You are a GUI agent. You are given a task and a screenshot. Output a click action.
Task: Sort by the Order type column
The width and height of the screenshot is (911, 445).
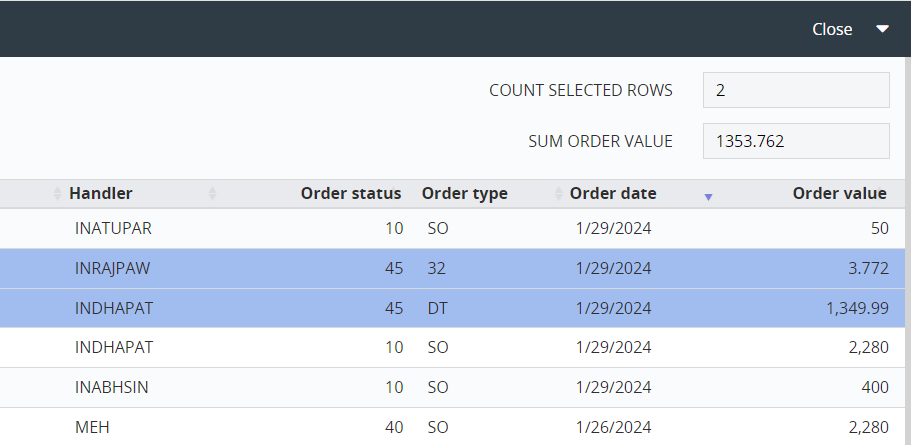(465, 193)
